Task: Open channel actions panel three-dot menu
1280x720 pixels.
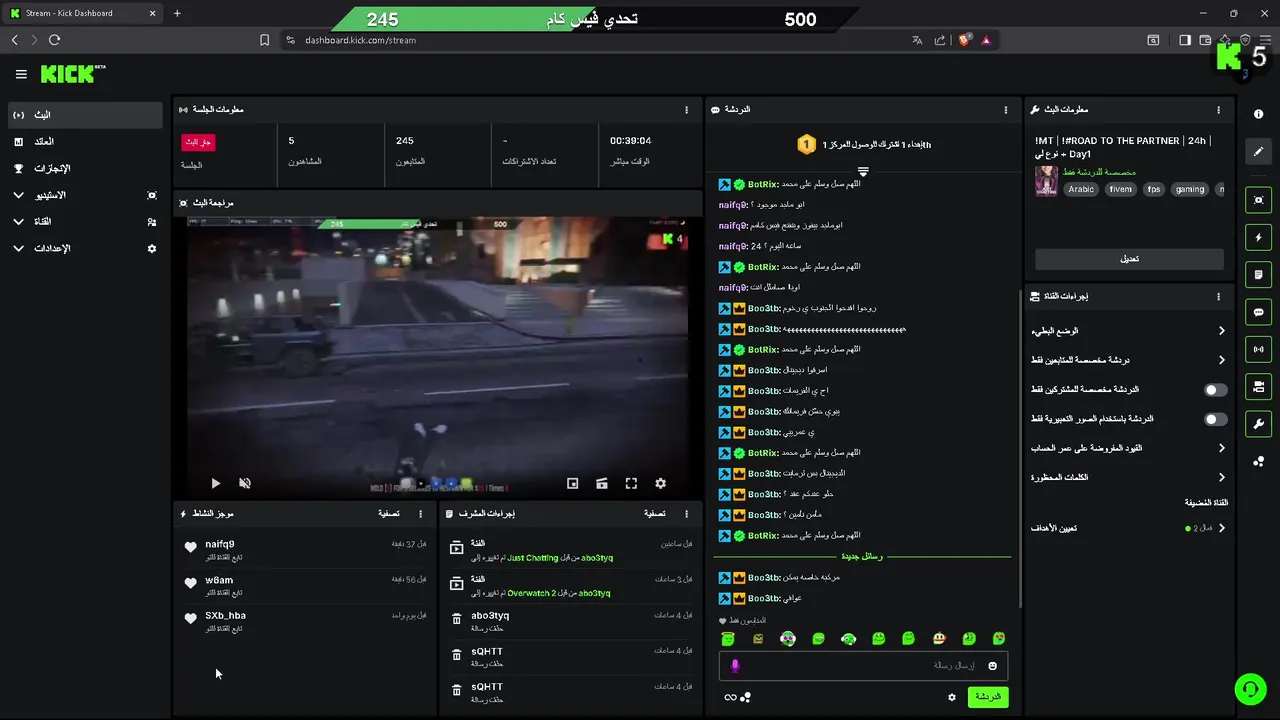Action: tap(1218, 296)
